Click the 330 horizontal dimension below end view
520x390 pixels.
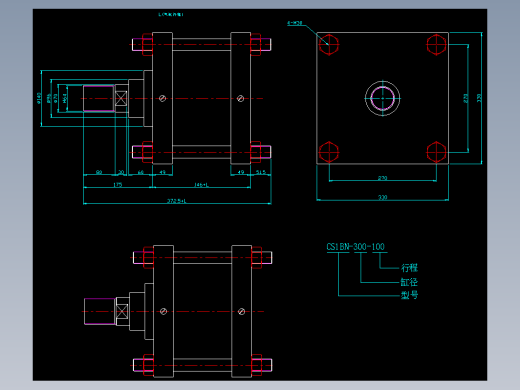click(x=382, y=197)
